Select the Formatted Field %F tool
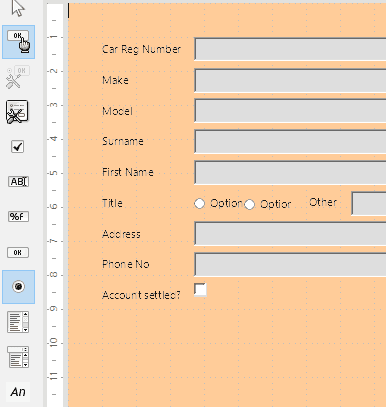The height and width of the screenshot is (407, 386). pyautogui.click(x=18, y=217)
